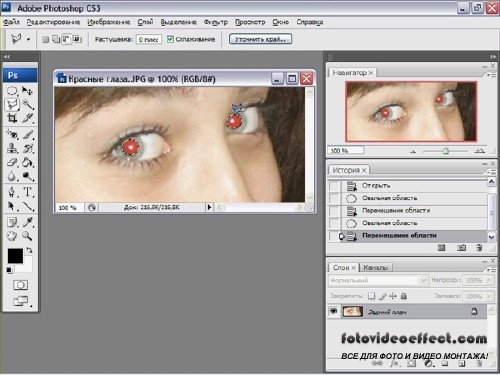Open the Файл menu
This screenshot has height=375, width=500.
[11, 22]
